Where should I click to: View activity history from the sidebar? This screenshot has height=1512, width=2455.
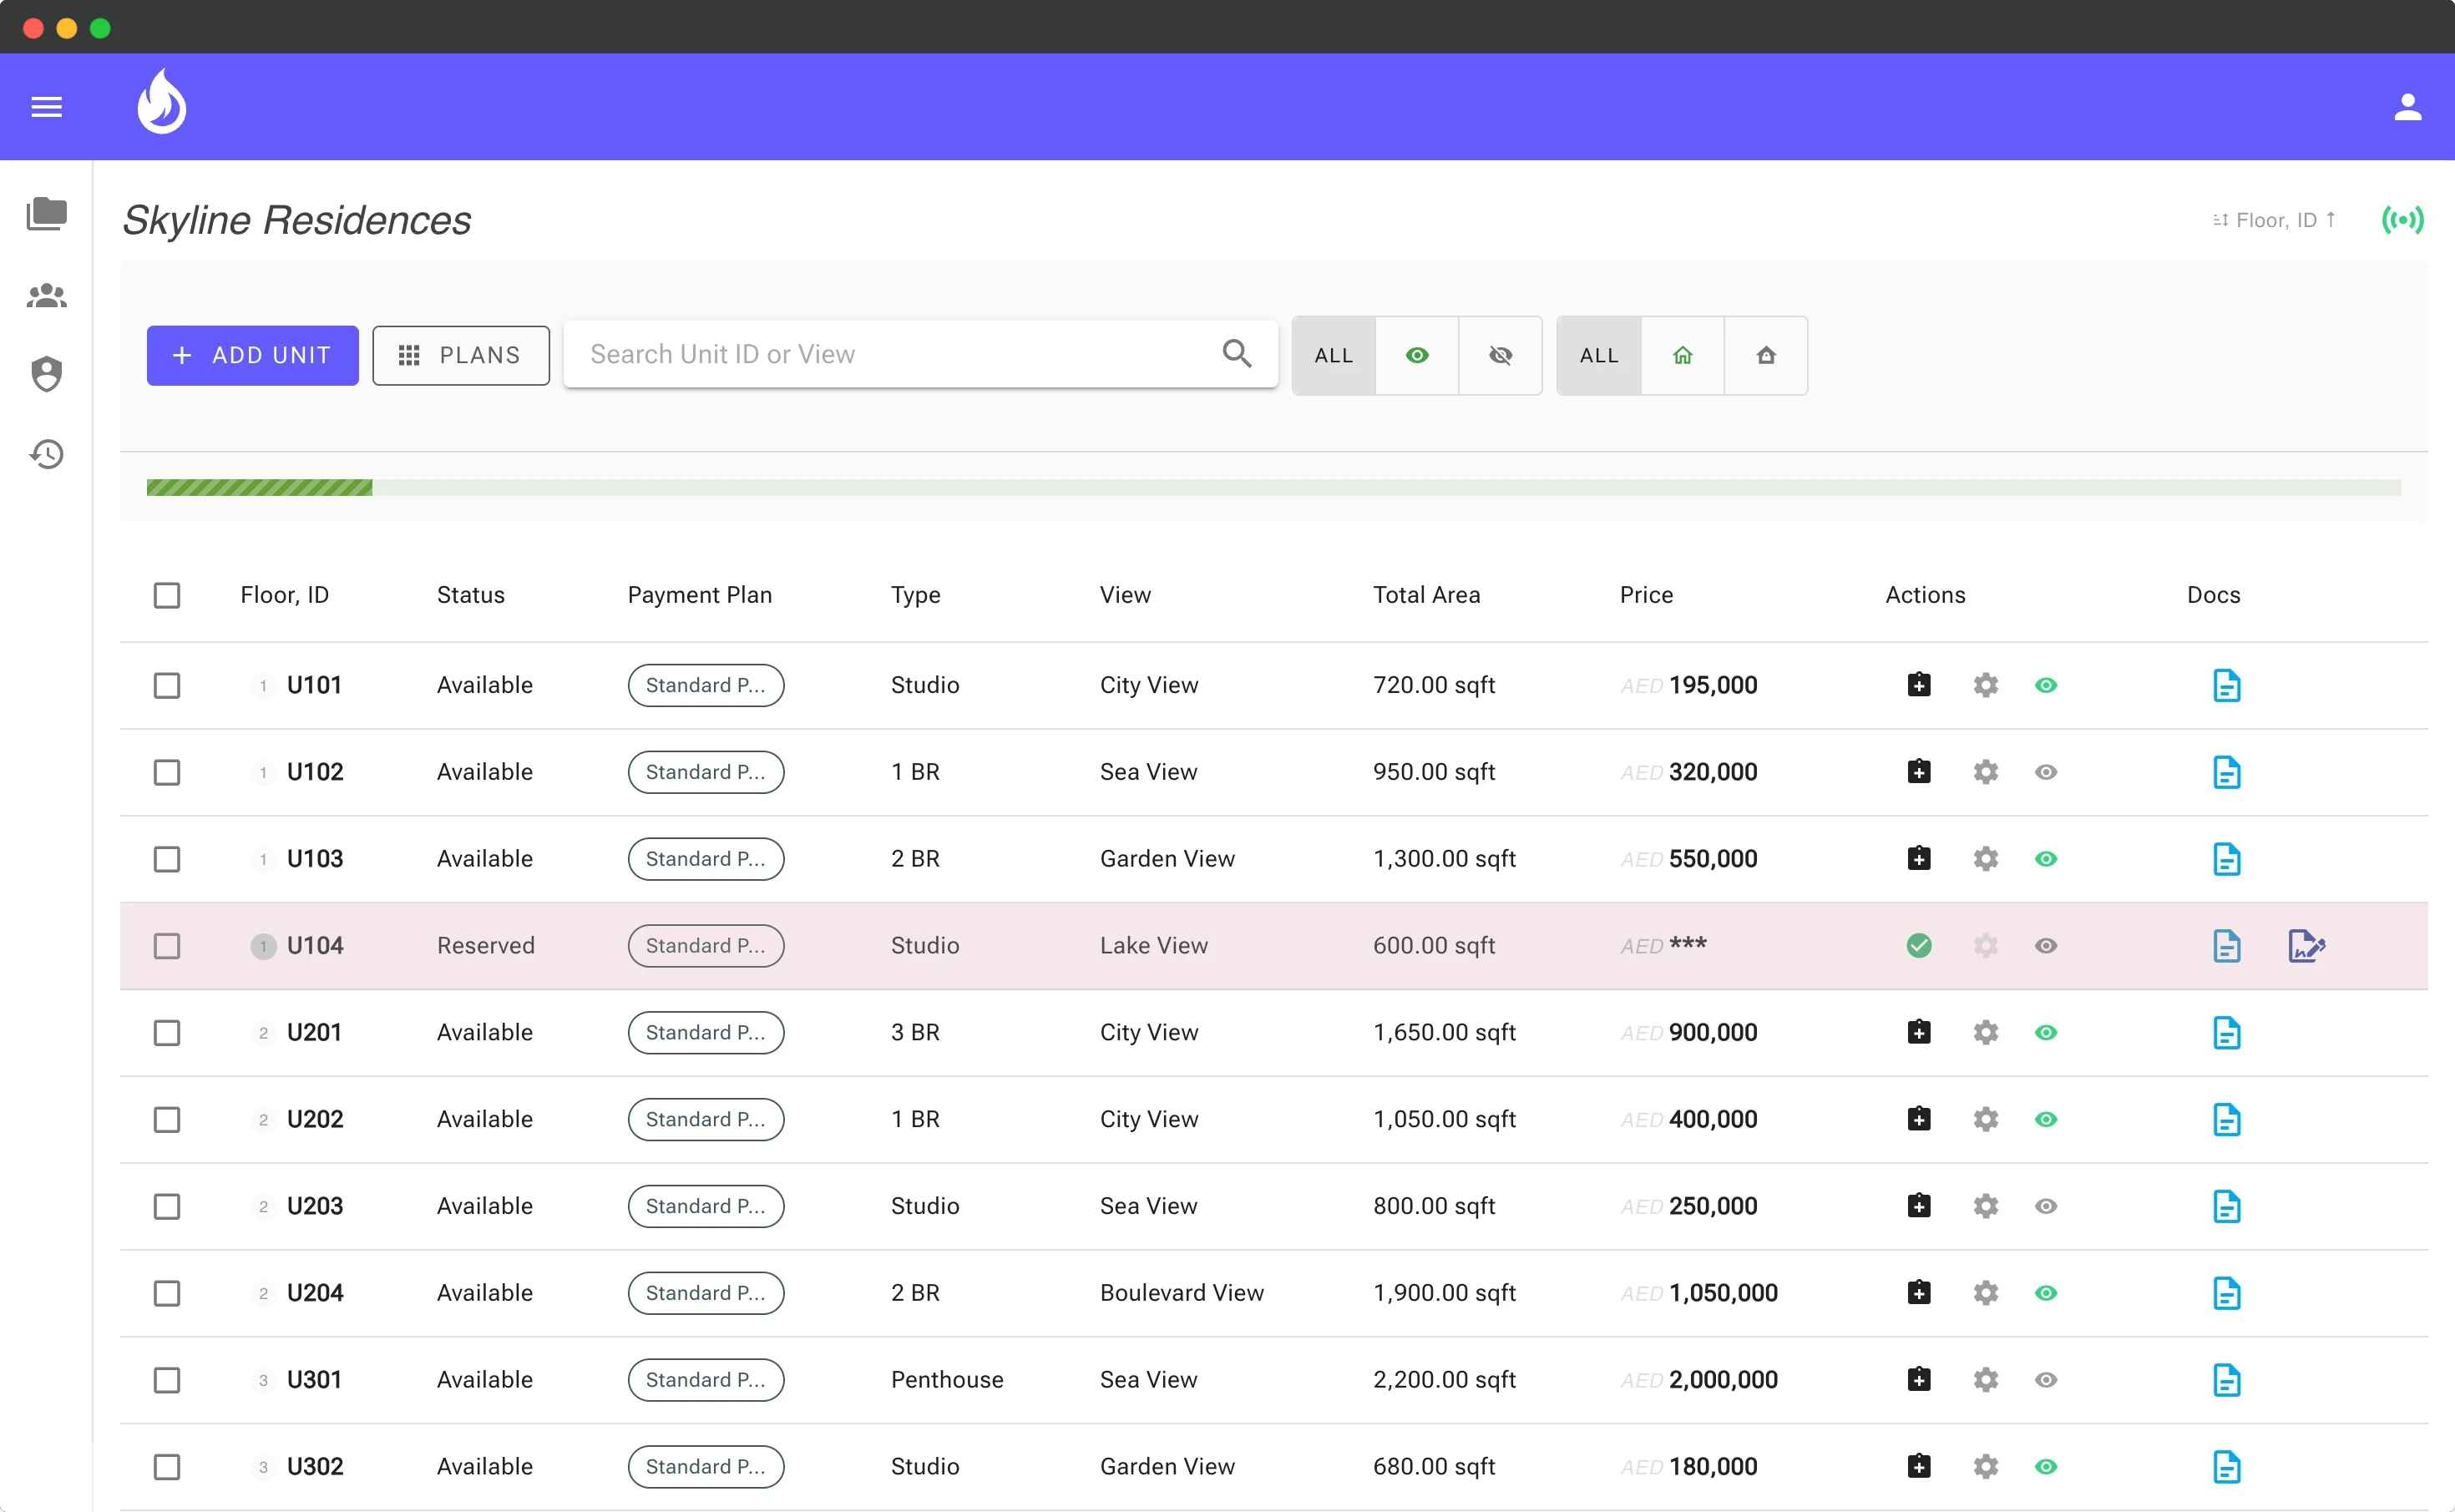46,453
